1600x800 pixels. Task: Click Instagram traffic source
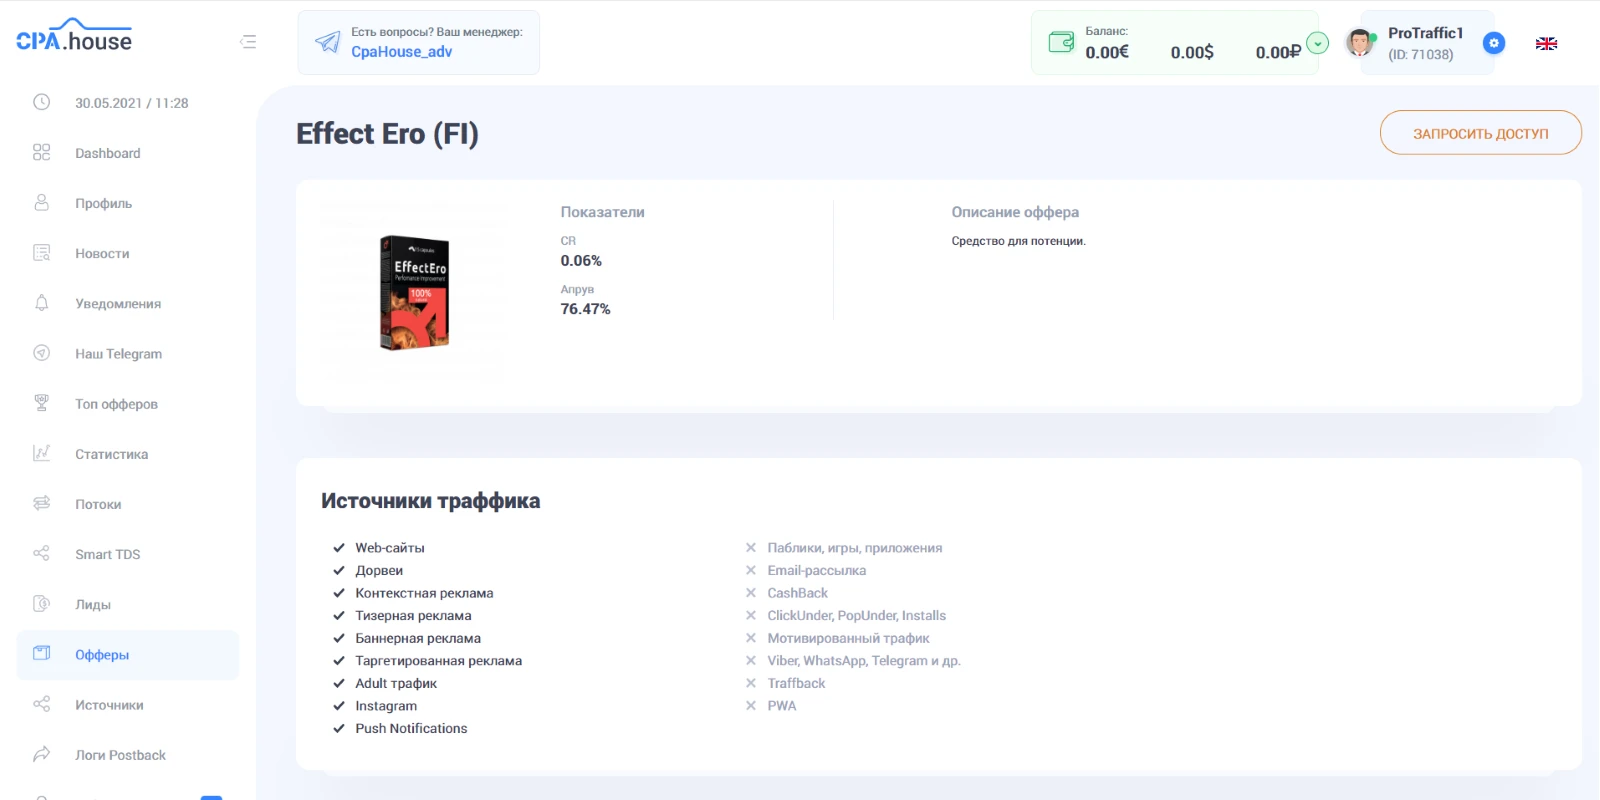pos(386,706)
